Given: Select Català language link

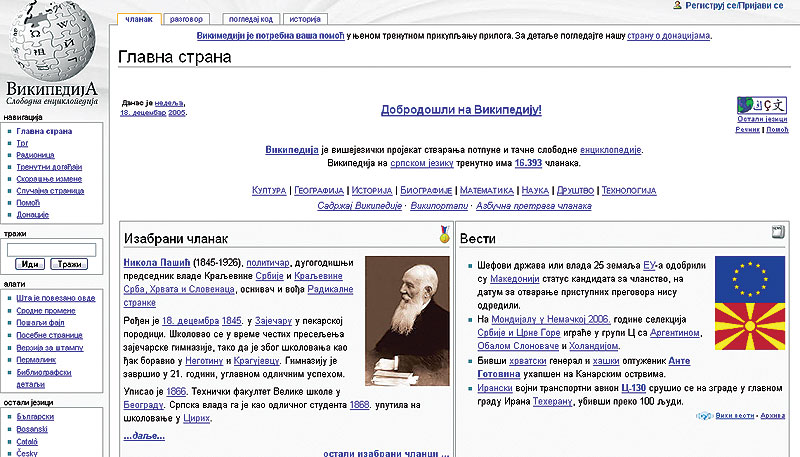Looking at the screenshot, I should click(x=27, y=442).
